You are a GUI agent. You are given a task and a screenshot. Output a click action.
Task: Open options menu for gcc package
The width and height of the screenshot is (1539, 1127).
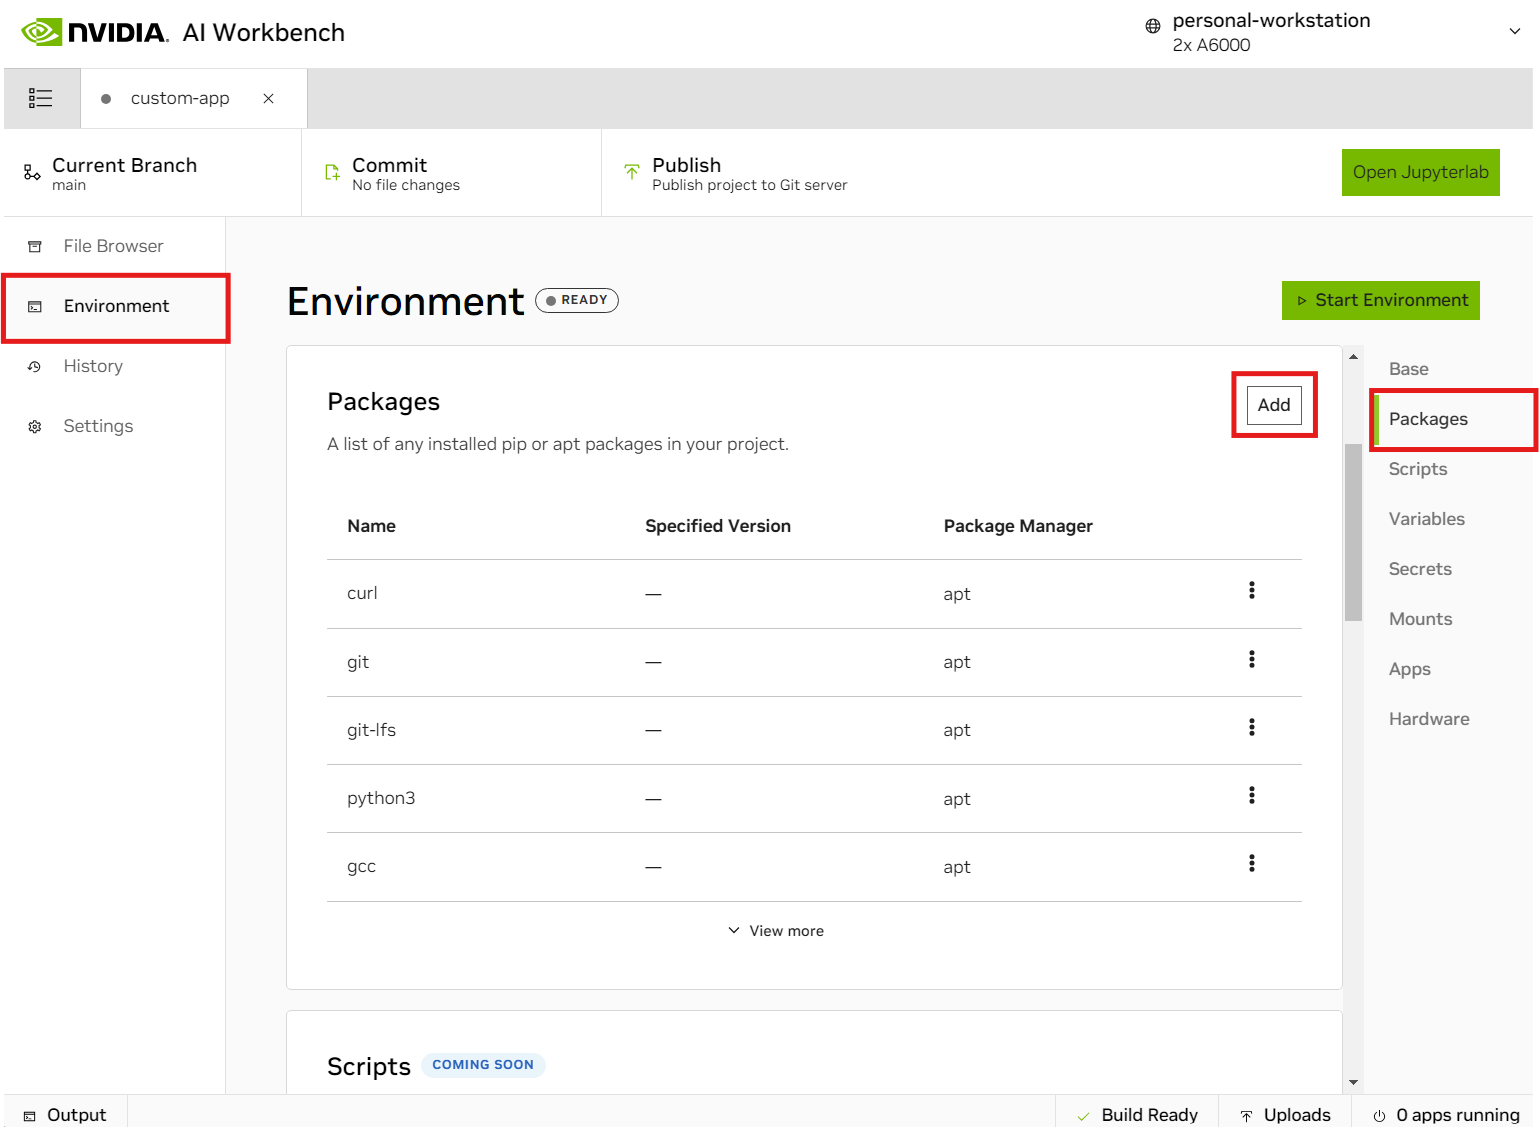pos(1251,863)
